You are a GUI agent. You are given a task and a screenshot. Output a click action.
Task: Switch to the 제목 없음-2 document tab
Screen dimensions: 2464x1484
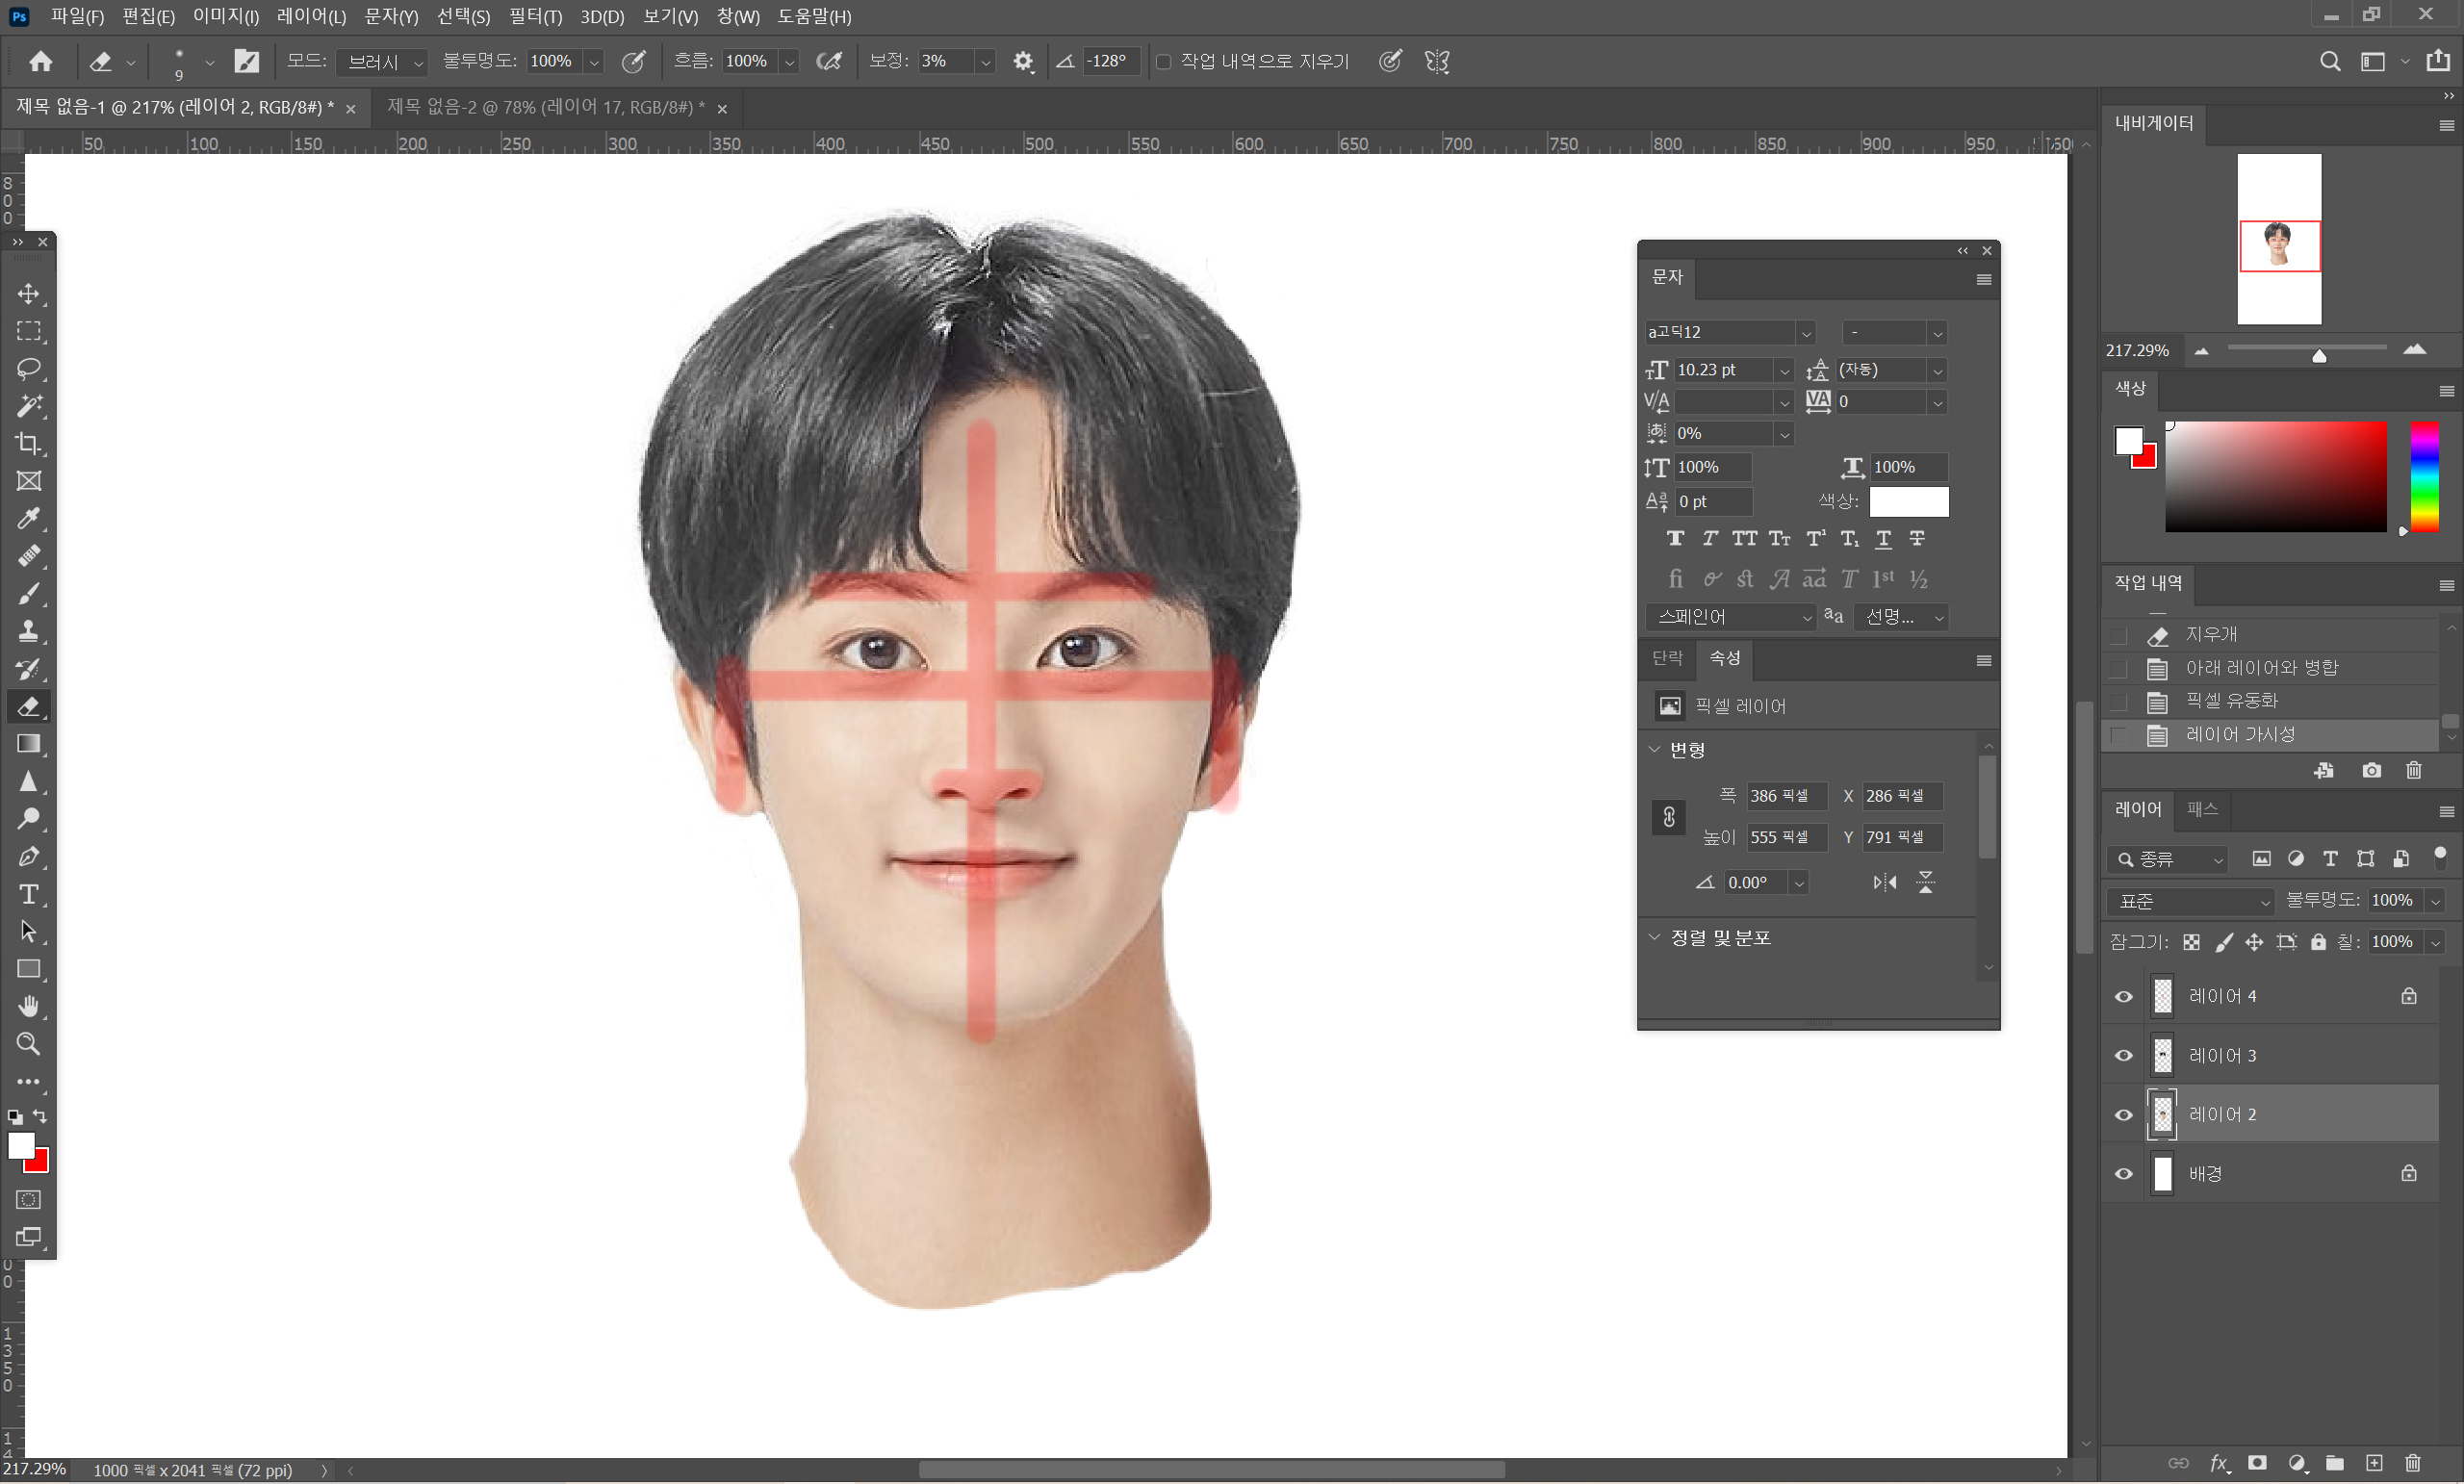(x=545, y=107)
